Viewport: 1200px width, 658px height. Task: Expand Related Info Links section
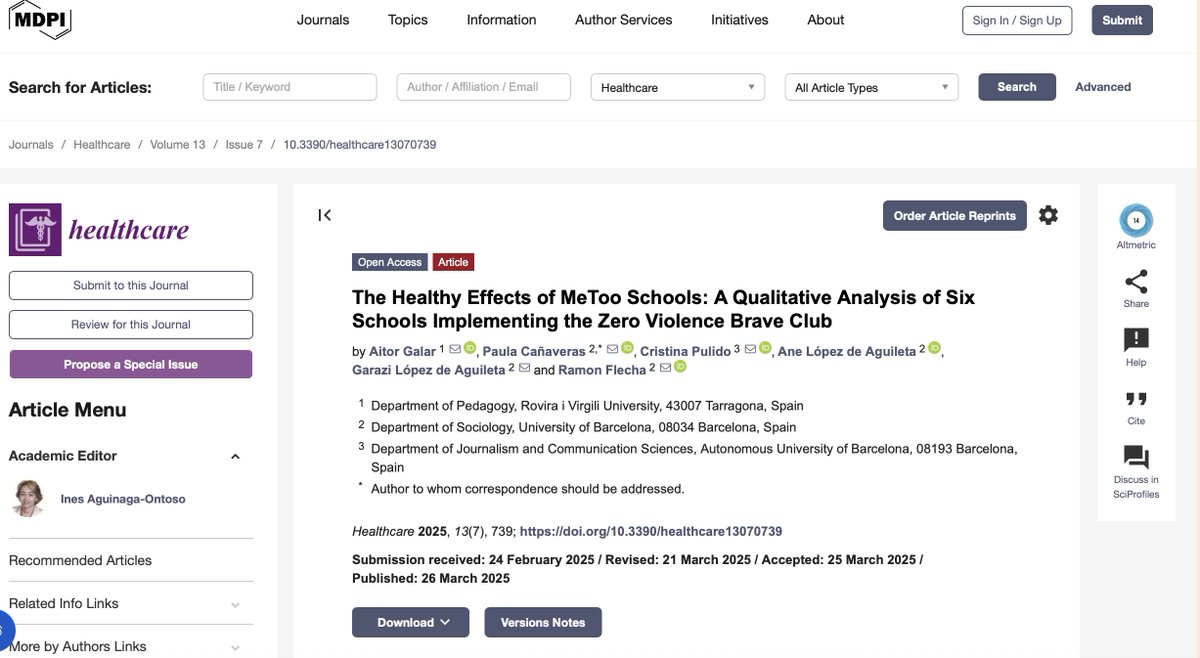coord(235,604)
